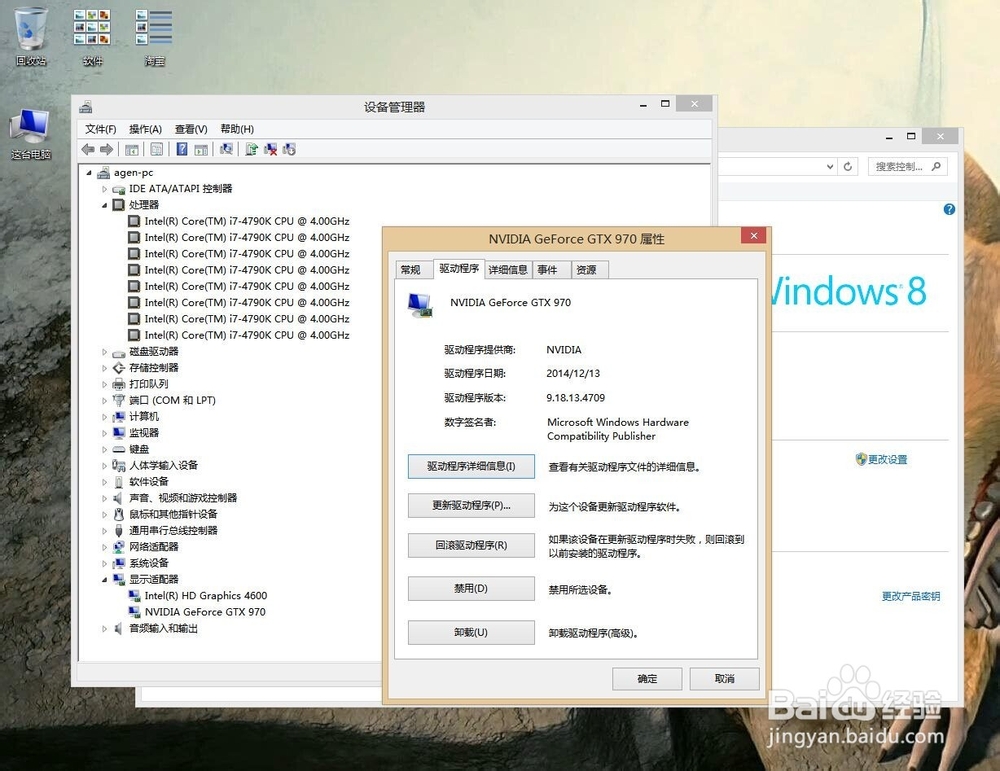This screenshot has height=771, width=1000.
Task: Expand the 存储控制器 node
Action: click(105, 368)
